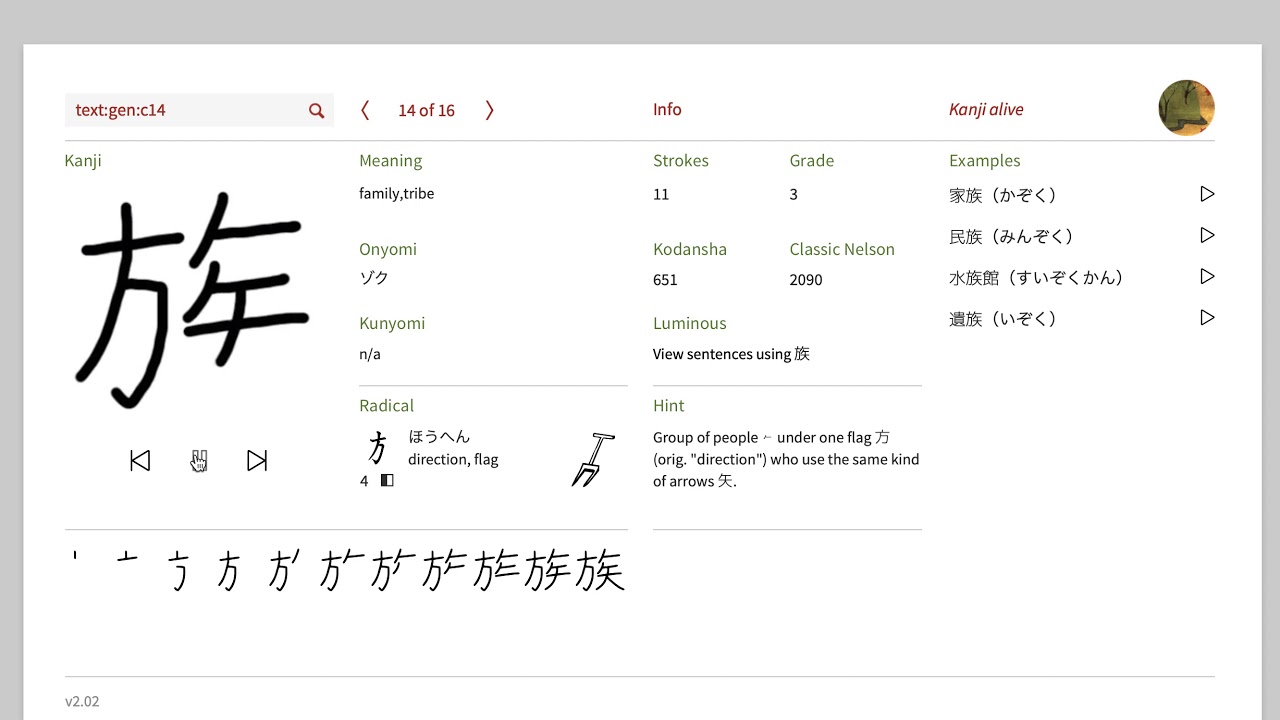
Task: Open the round profile image at top right
Action: coord(1186,108)
